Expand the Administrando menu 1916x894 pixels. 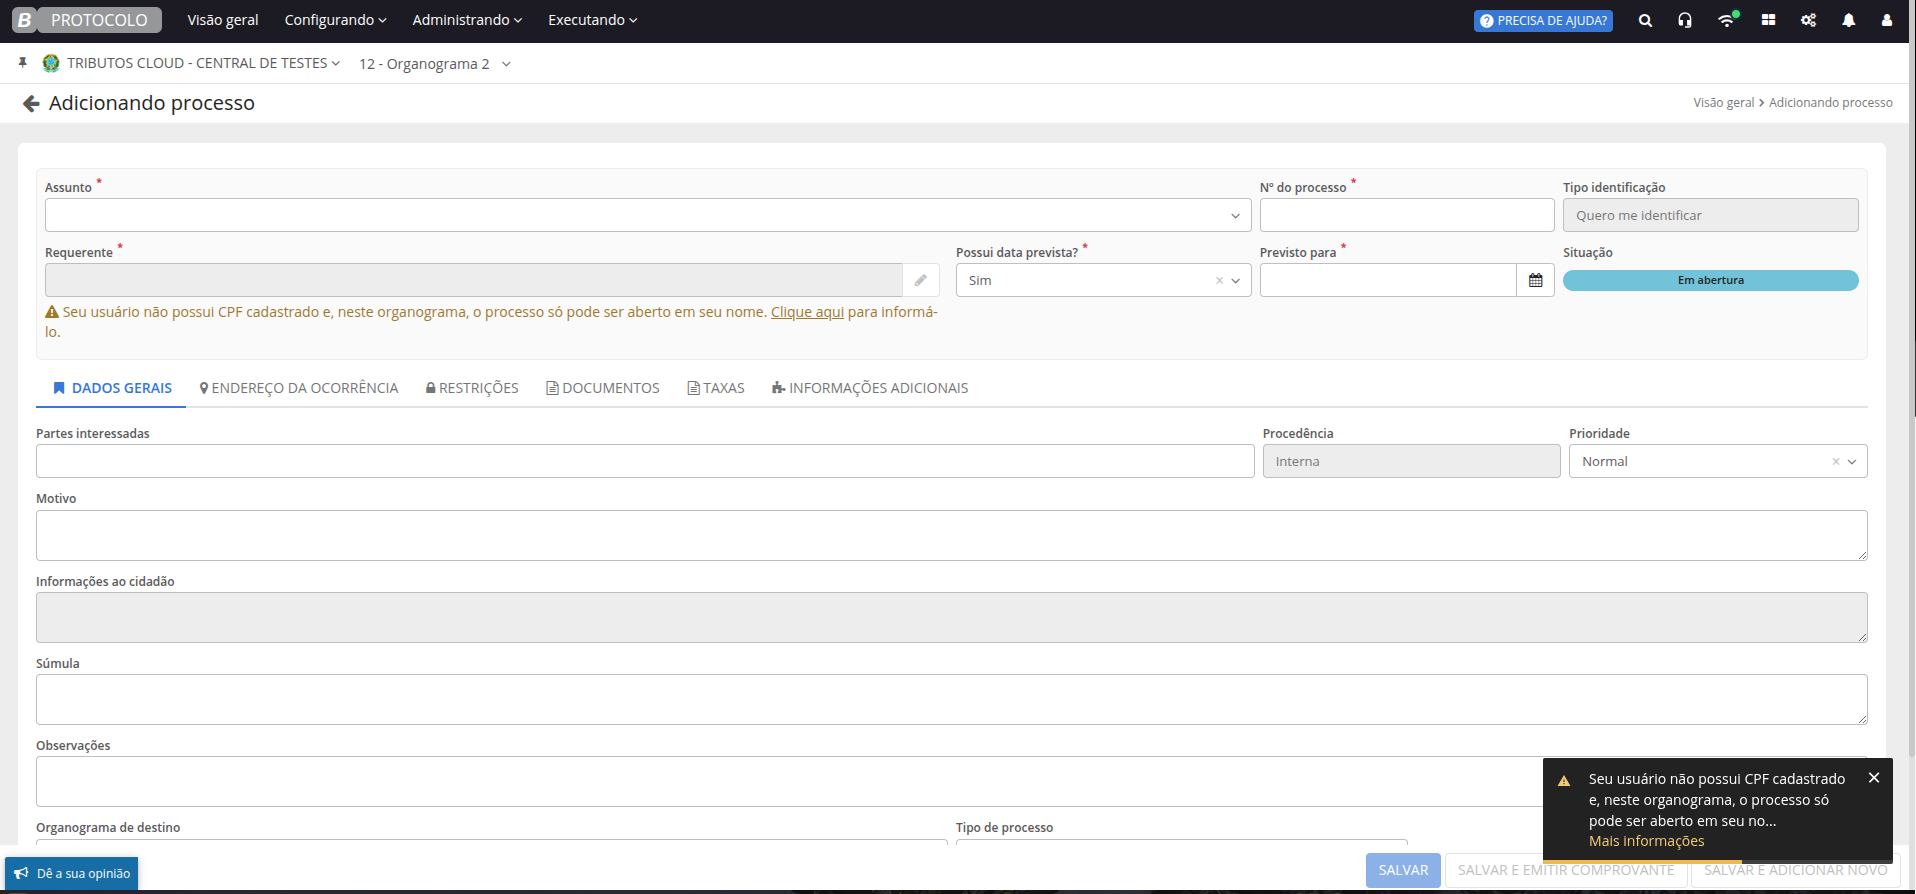pyautogui.click(x=467, y=20)
